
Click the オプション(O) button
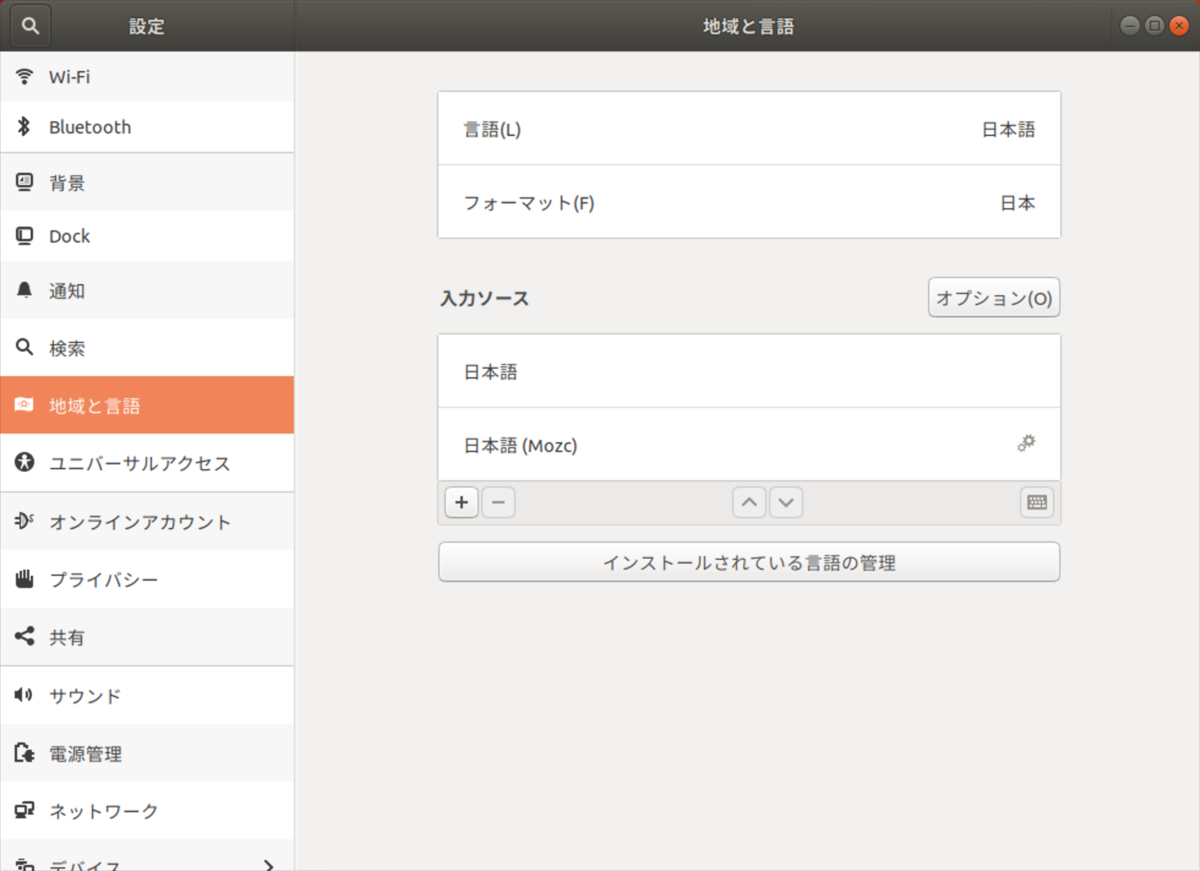tap(993, 297)
